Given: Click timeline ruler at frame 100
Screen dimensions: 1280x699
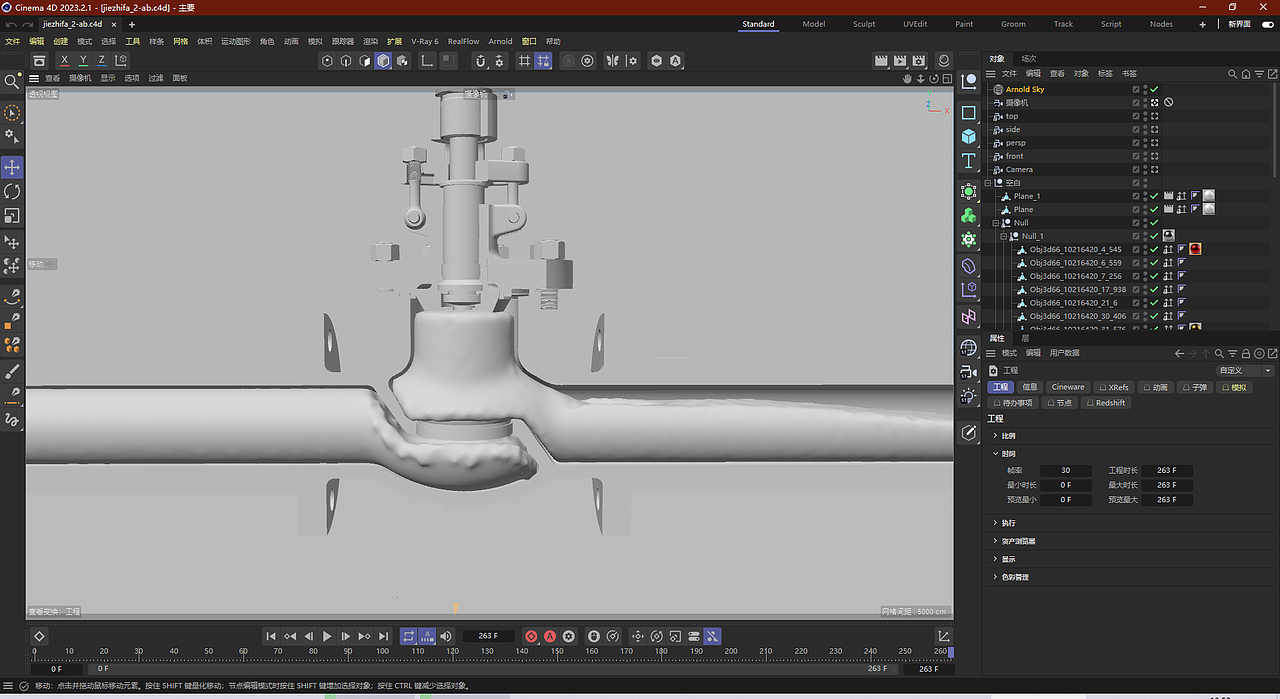Looking at the screenshot, I should pyautogui.click(x=382, y=651).
